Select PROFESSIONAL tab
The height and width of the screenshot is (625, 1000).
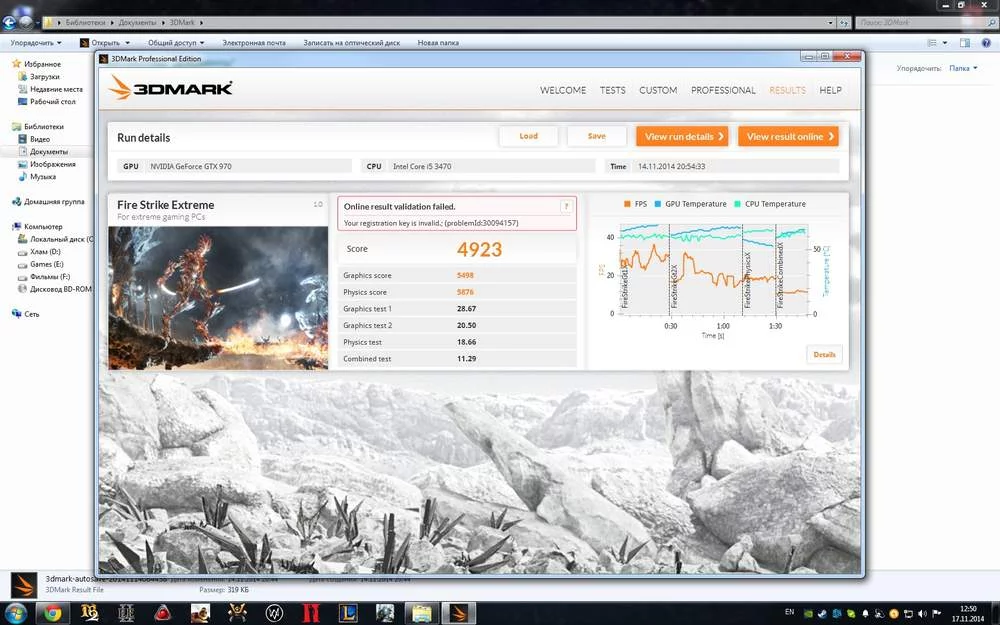point(723,90)
